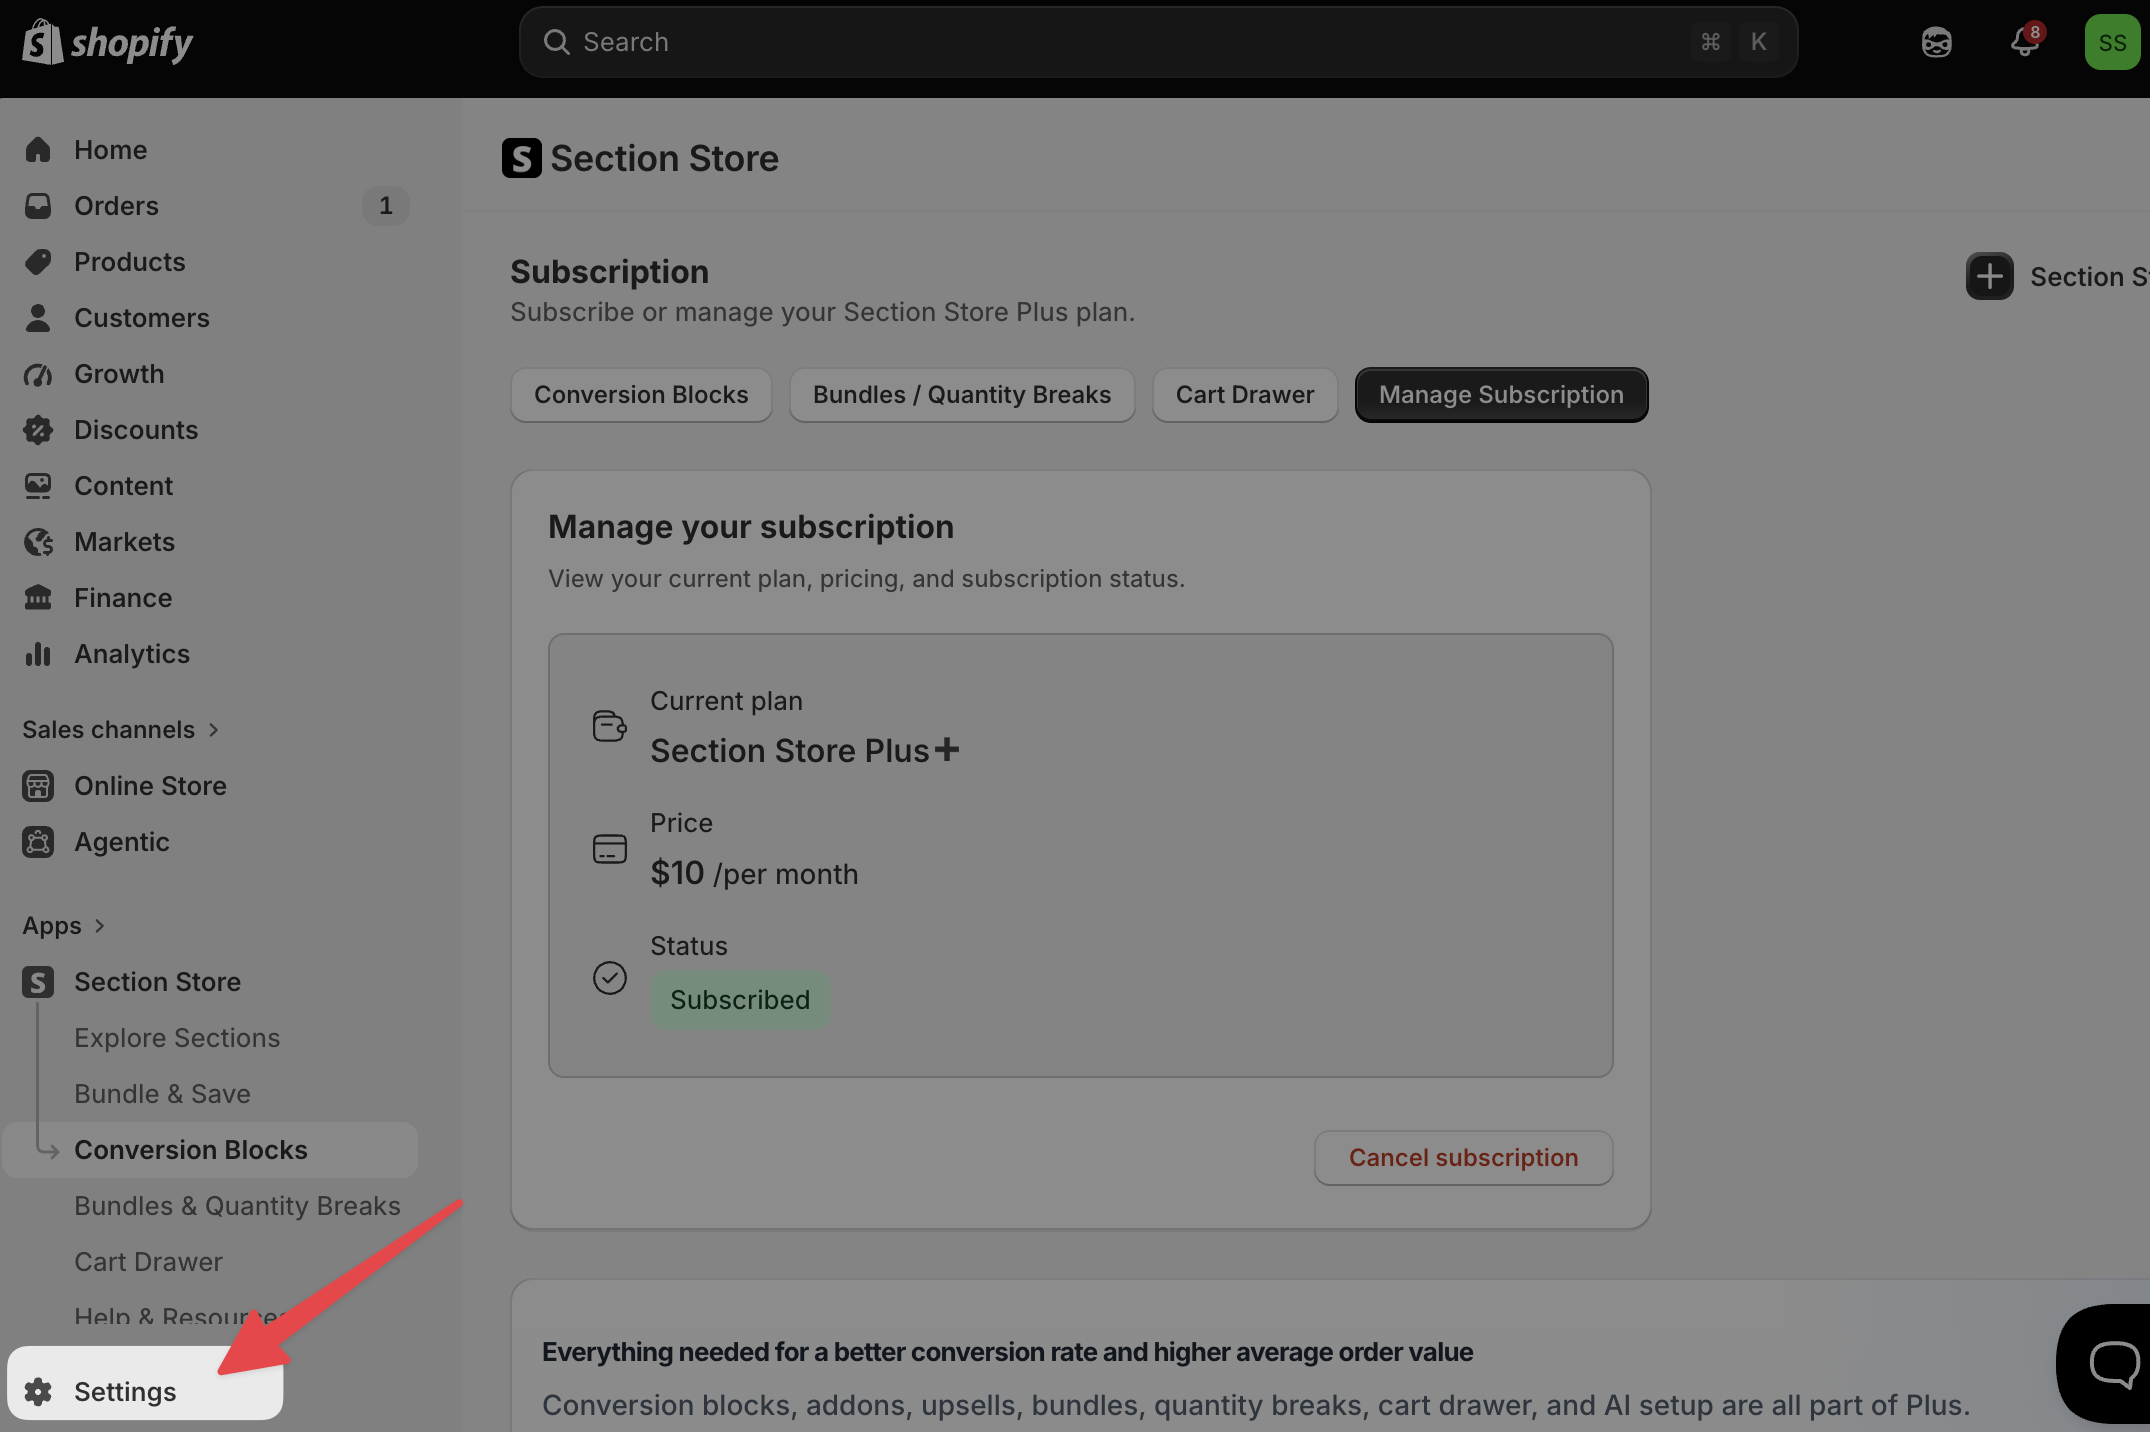
Task: Click the plus icon beside Section Store label
Action: point(1990,276)
